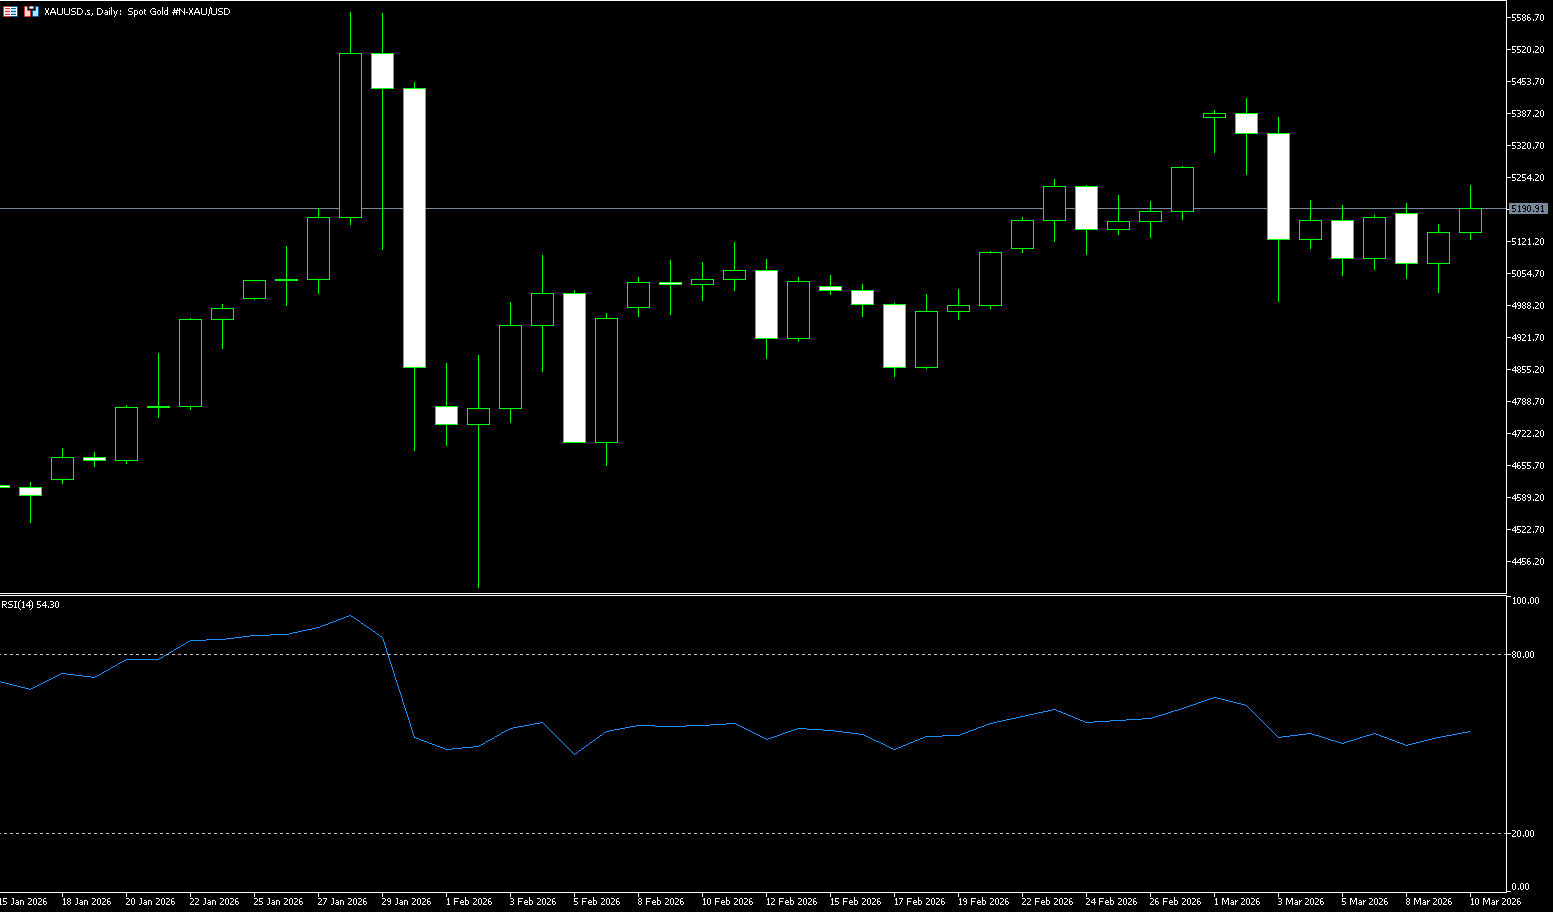
Task: Click the 10 Mar 2026 date label
Action: click(x=1495, y=902)
